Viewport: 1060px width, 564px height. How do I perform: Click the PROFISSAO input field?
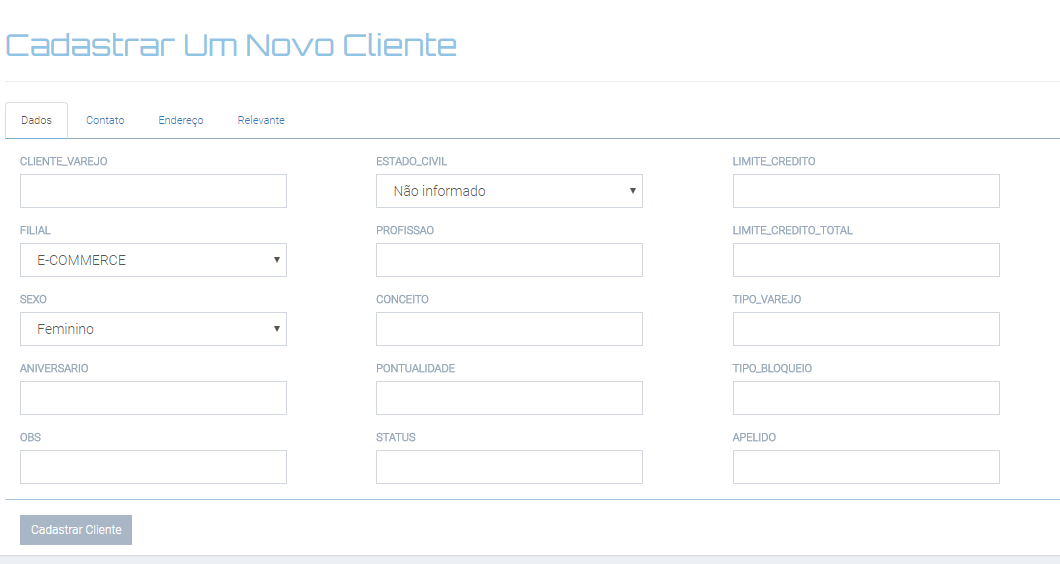tap(509, 260)
